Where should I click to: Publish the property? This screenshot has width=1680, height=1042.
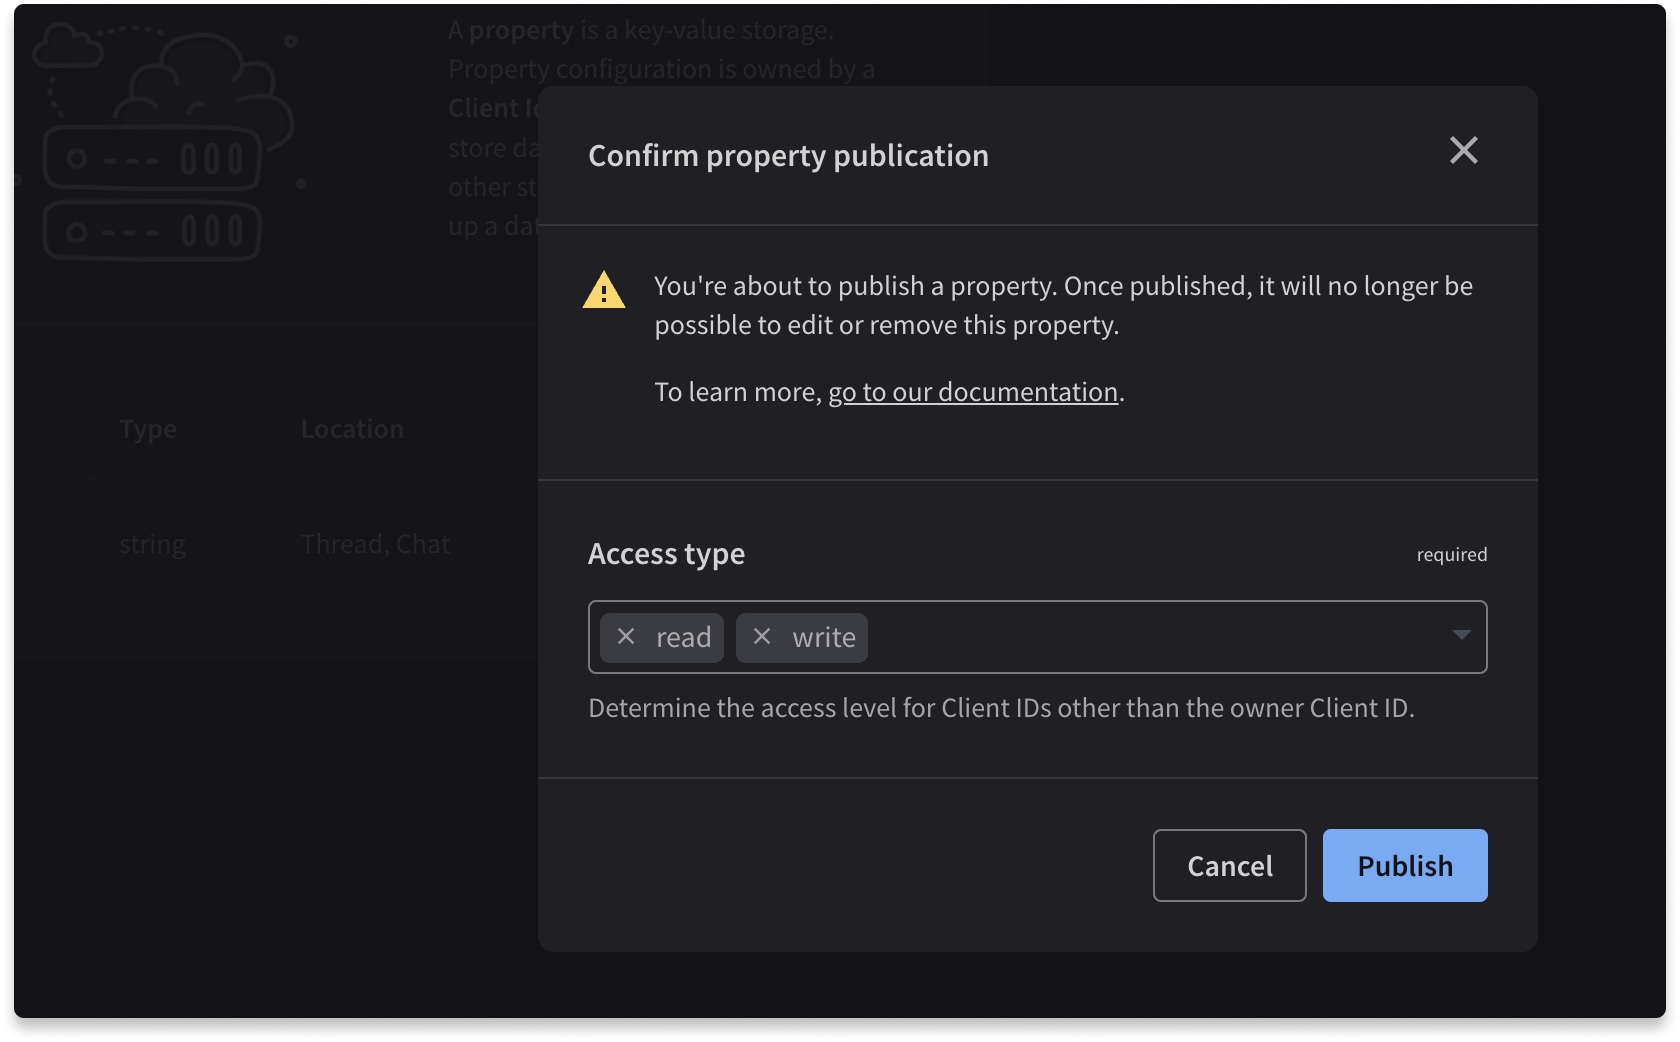point(1404,865)
